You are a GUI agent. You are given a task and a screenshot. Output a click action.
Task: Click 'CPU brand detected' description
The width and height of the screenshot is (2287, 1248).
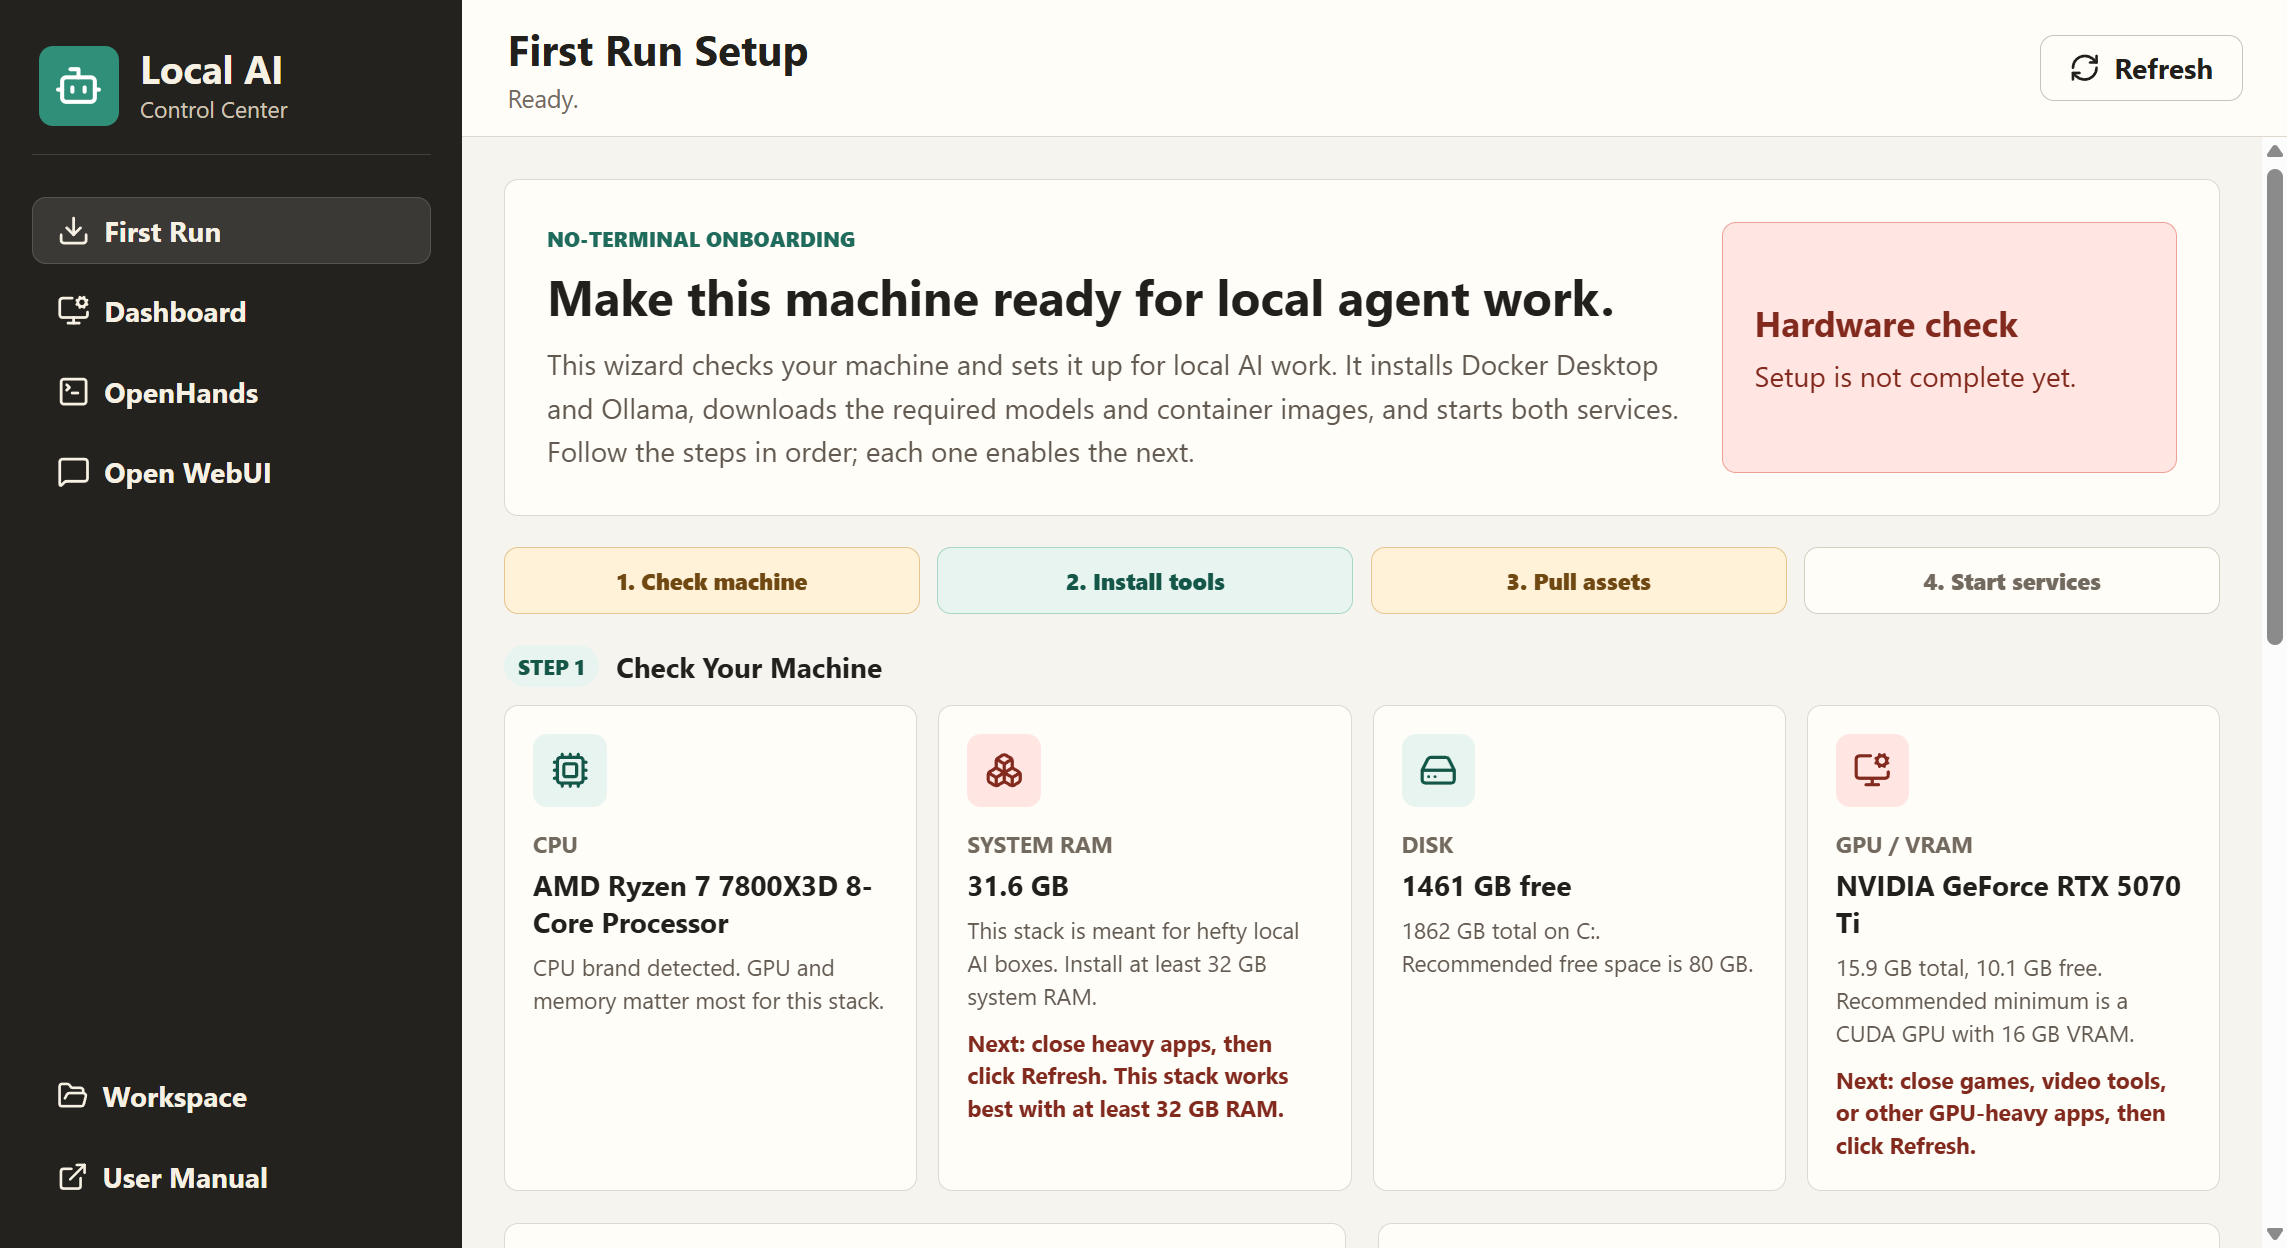pos(709,984)
